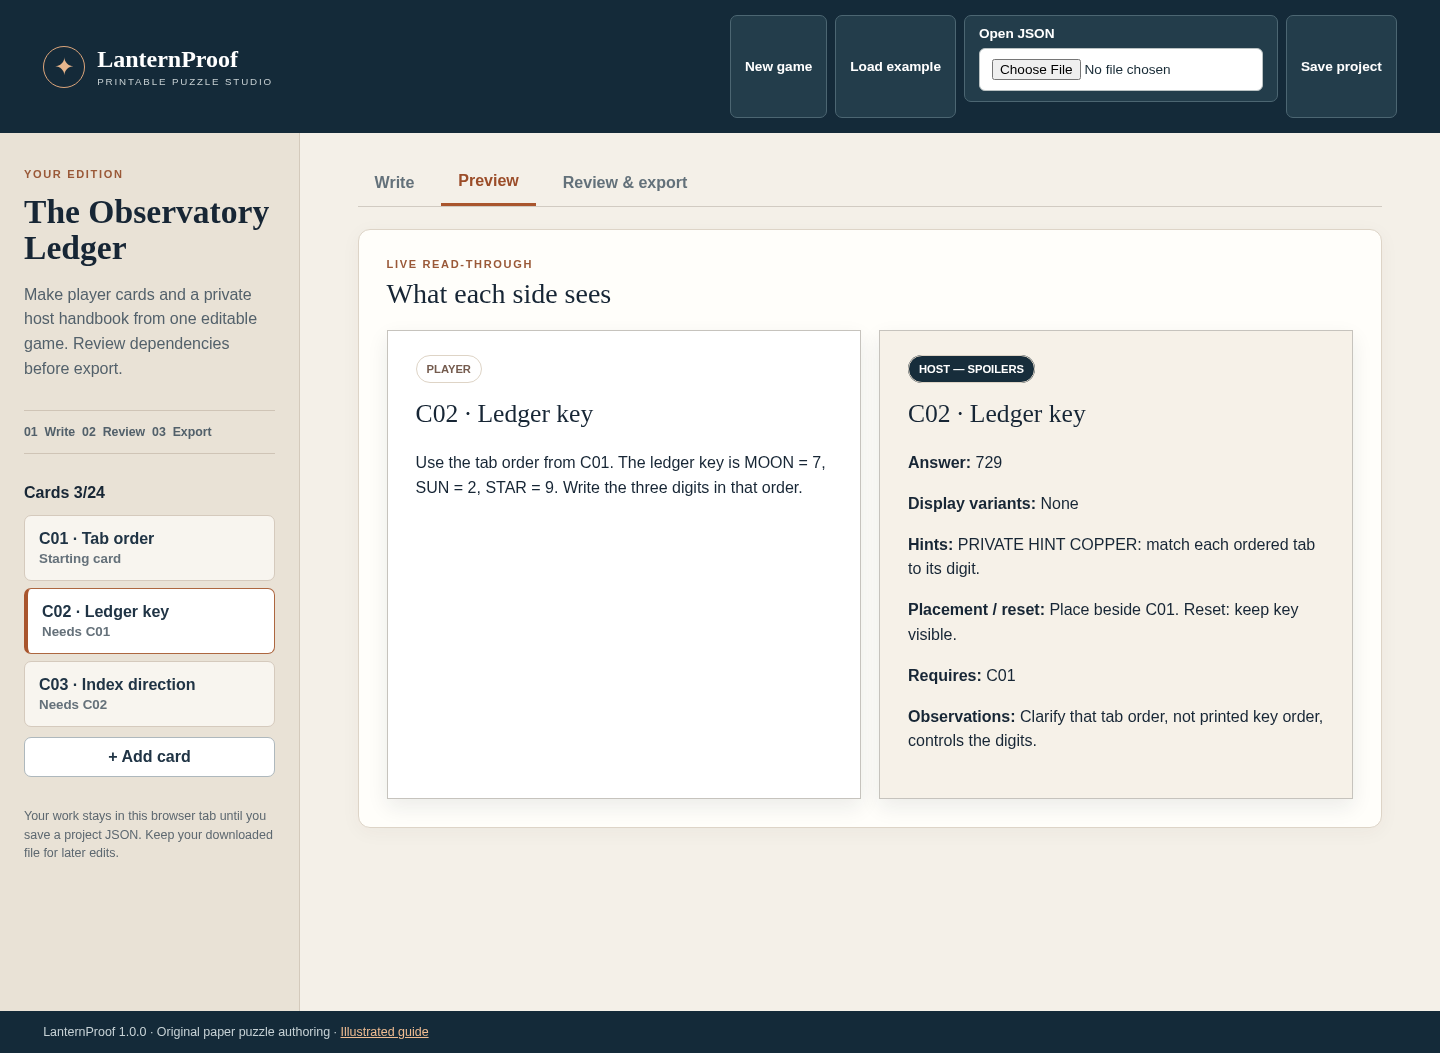Click the Hints line in host panel
The image size is (1440, 1053).
coord(1111,557)
